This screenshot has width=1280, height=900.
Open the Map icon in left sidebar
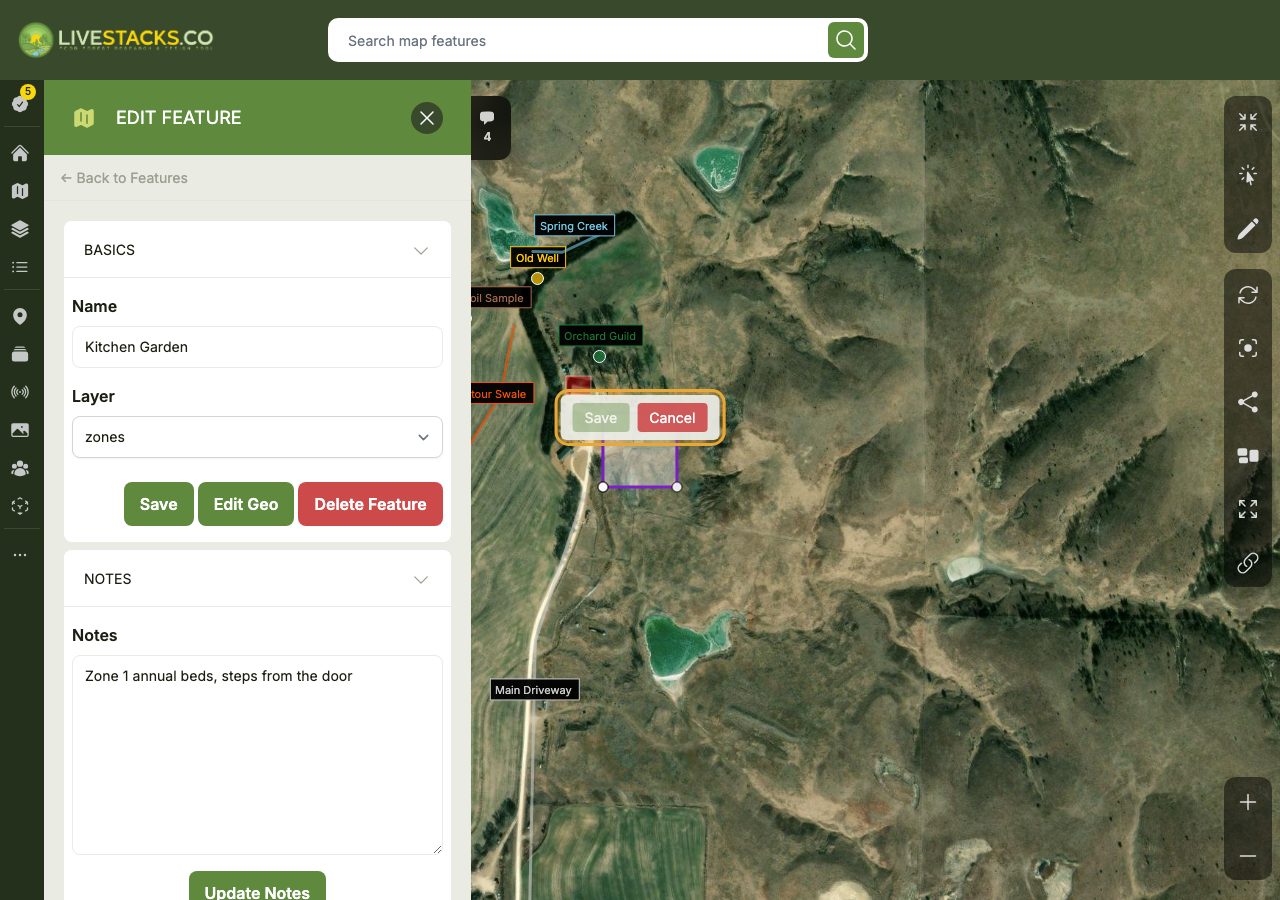[x=20, y=191]
